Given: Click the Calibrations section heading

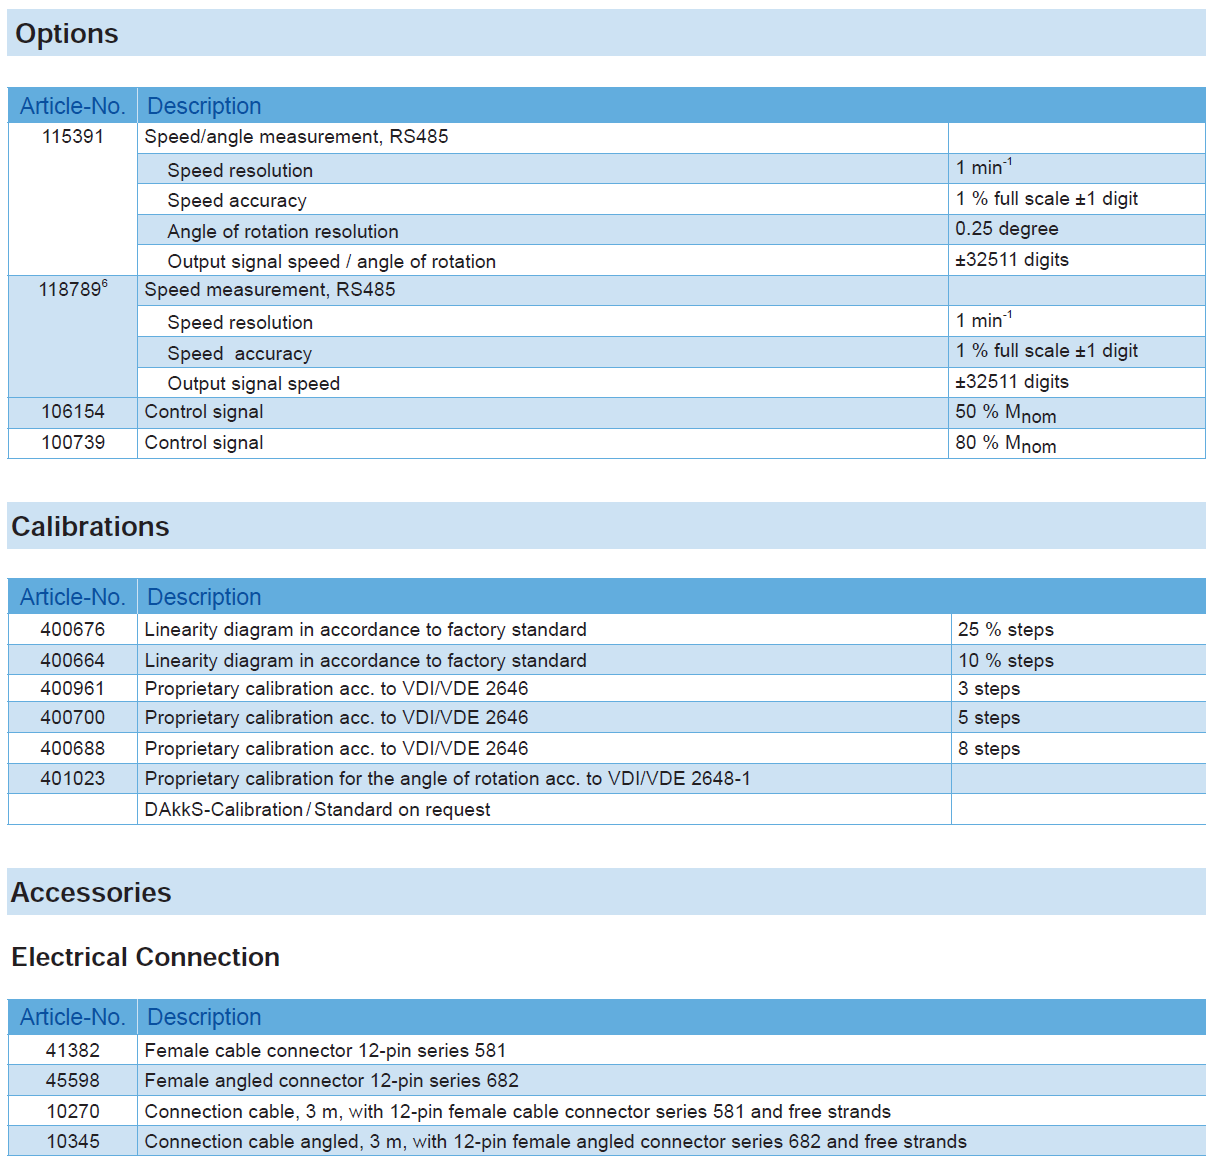Looking at the screenshot, I should tap(90, 527).
